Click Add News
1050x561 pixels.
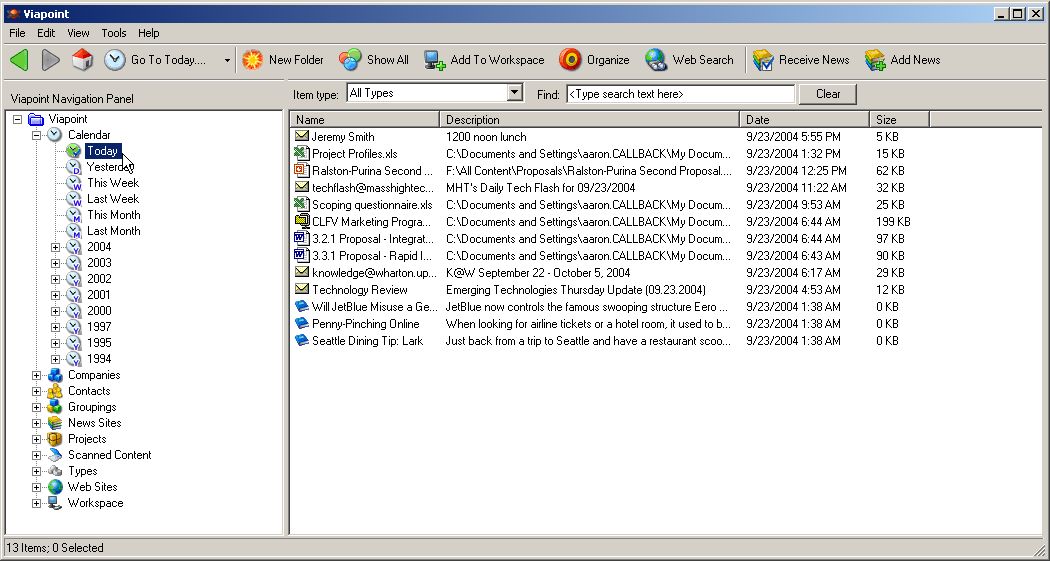pos(902,60)
